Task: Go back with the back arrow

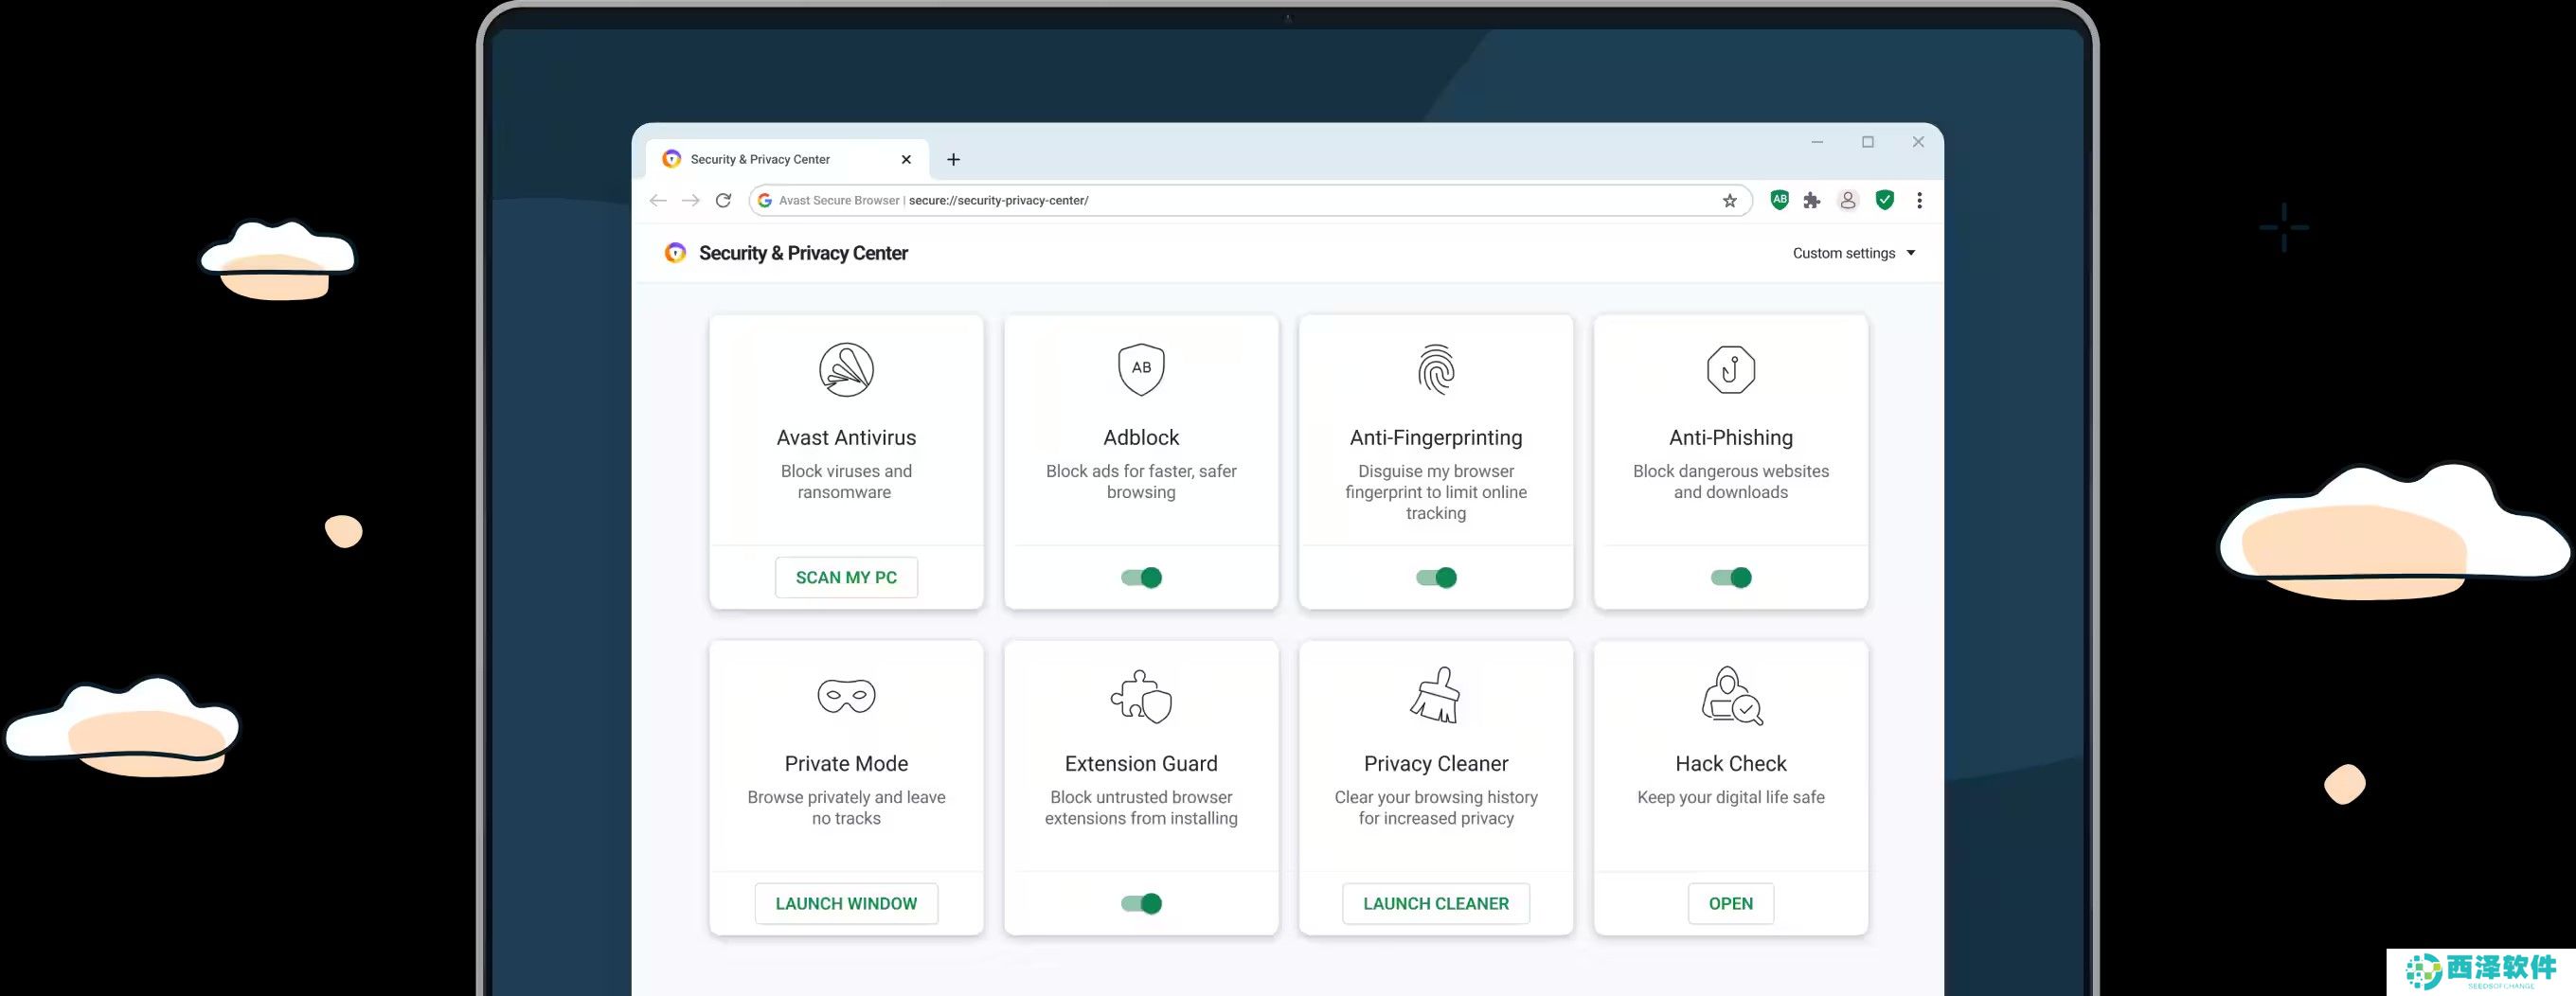Action: click(658, 201)
